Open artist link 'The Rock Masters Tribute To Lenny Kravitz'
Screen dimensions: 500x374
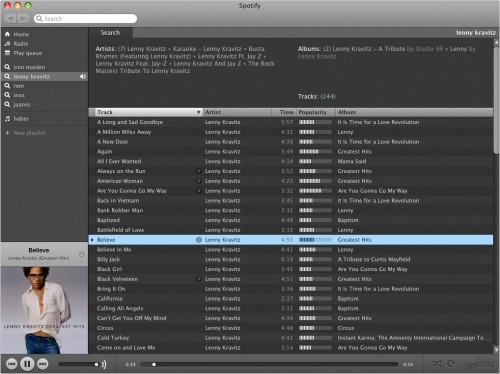pos(185,67)
